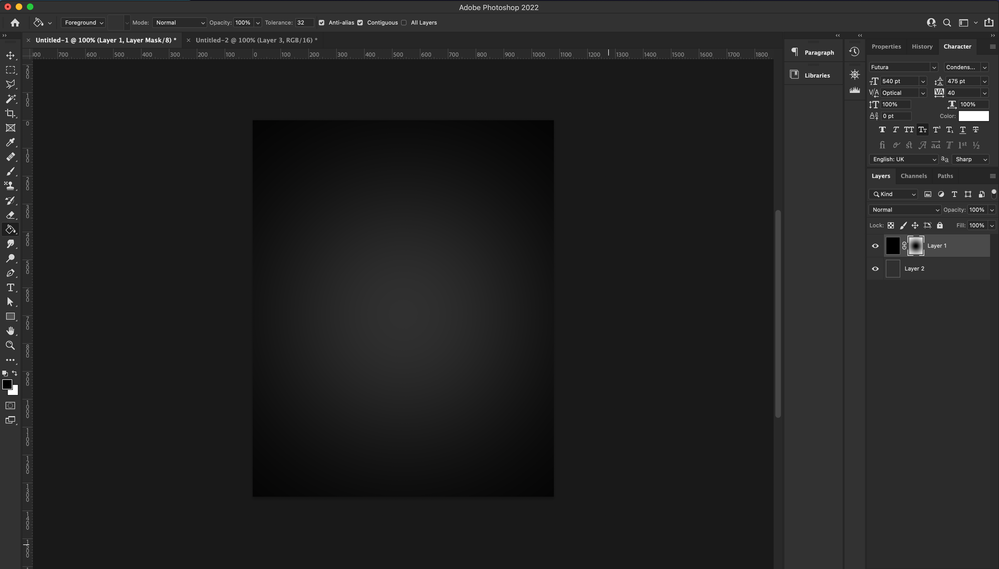Lock image pixels brush icon

pos(903,226)
